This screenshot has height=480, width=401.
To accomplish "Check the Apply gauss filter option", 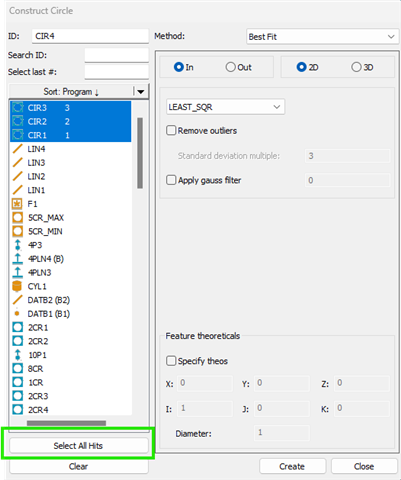I will [x=171, y=180].
